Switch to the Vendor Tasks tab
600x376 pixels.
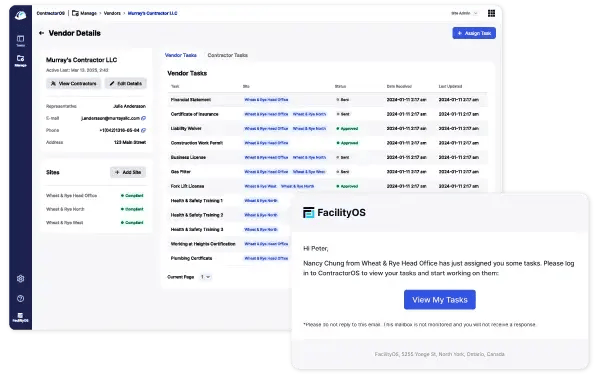[181, 55]
